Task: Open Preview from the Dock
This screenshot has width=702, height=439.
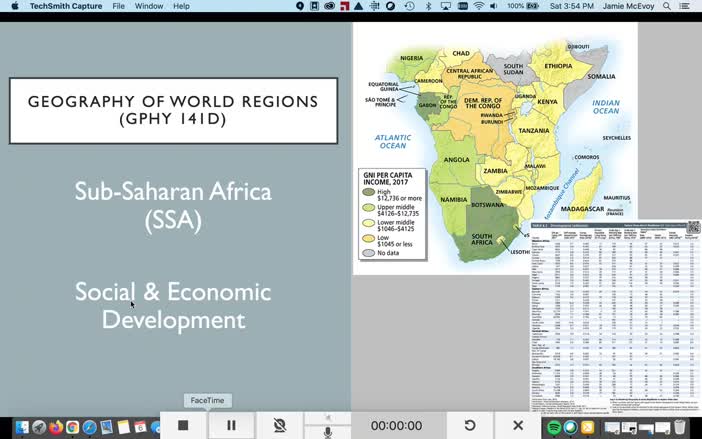Action: [107, 427]
